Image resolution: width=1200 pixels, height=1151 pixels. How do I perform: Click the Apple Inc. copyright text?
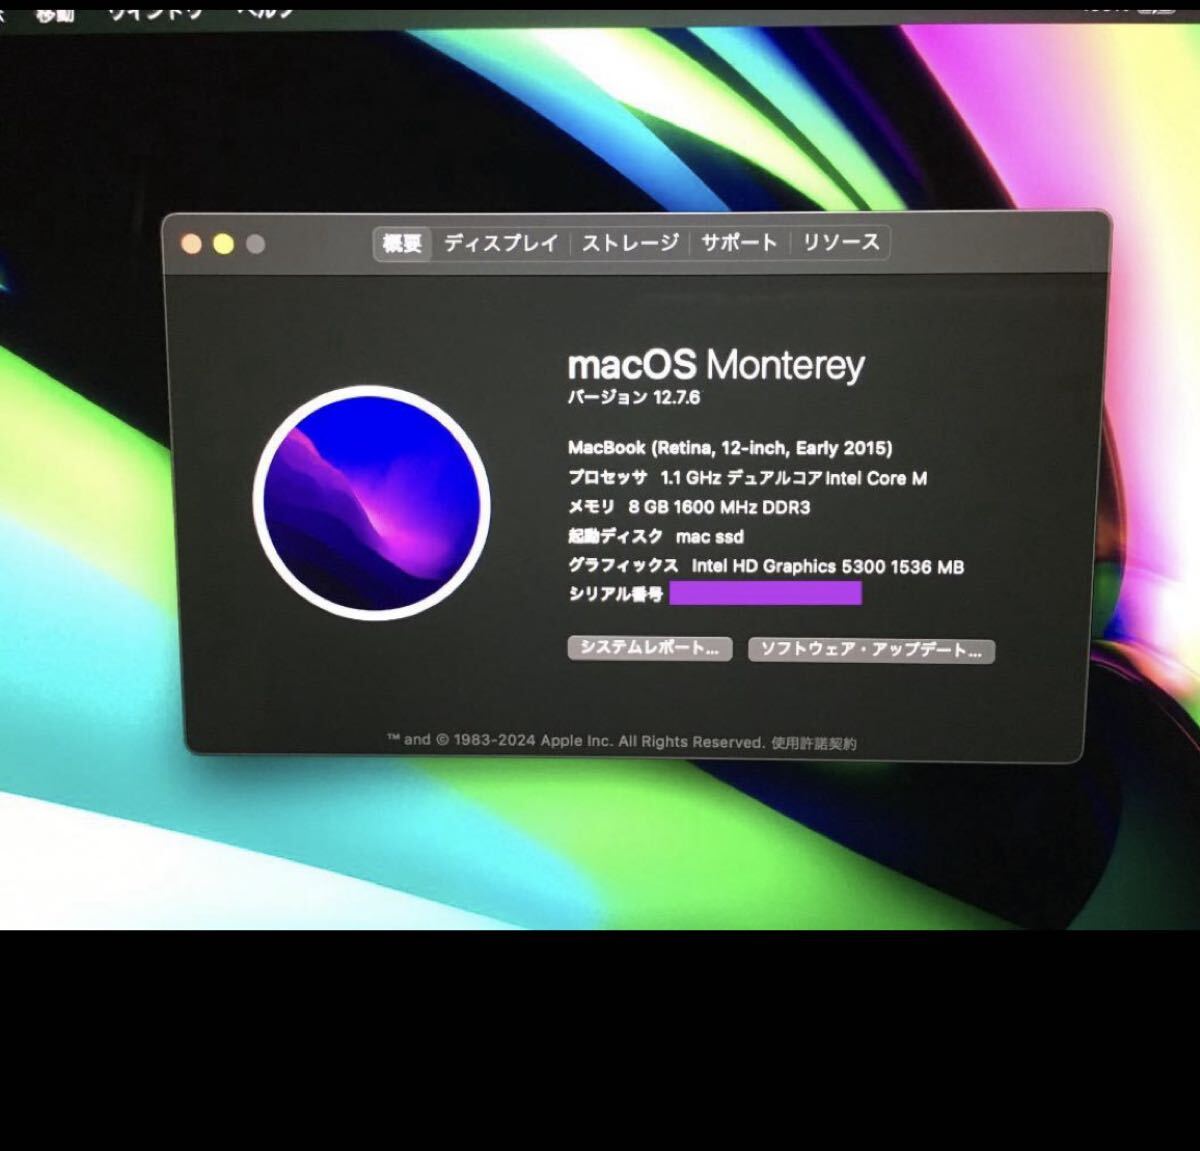point(576,741)
